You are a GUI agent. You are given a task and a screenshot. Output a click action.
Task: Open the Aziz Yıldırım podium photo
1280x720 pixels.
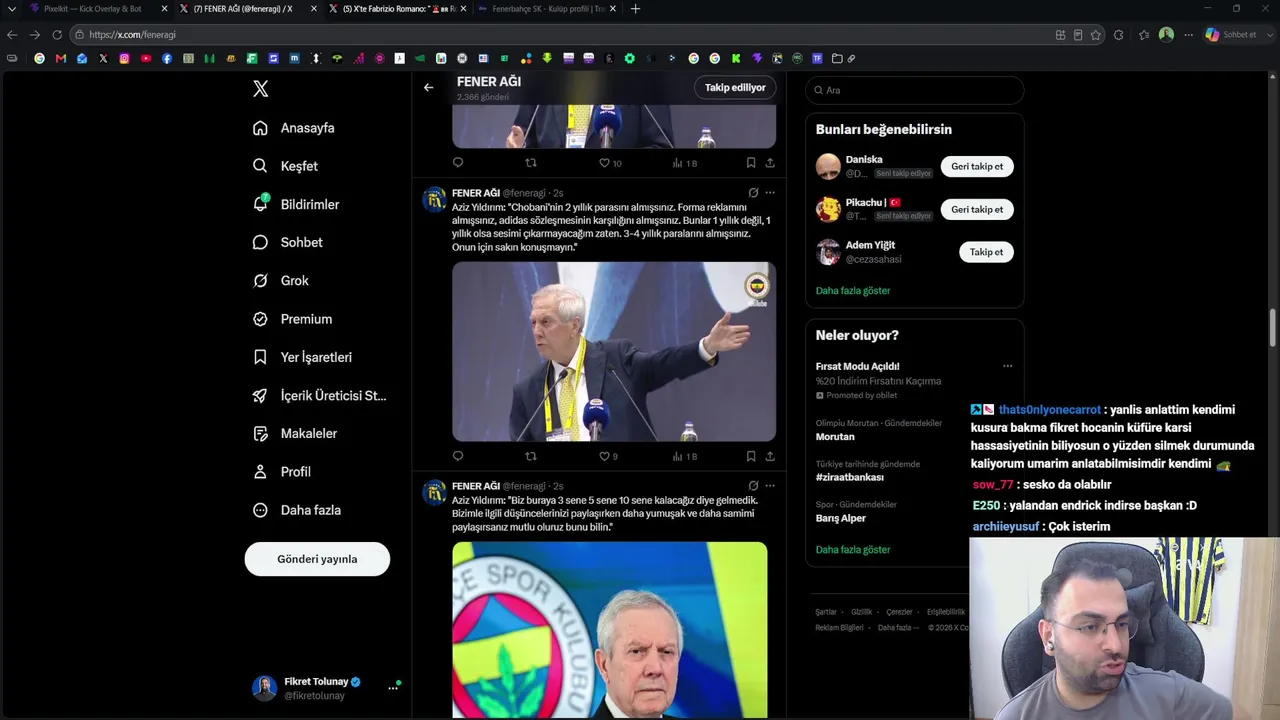614,351
